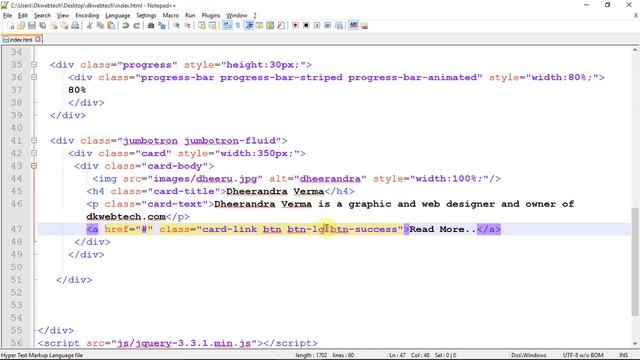
Task: Click the Copy toolbar icon
Action: click(x=100, y=26)
